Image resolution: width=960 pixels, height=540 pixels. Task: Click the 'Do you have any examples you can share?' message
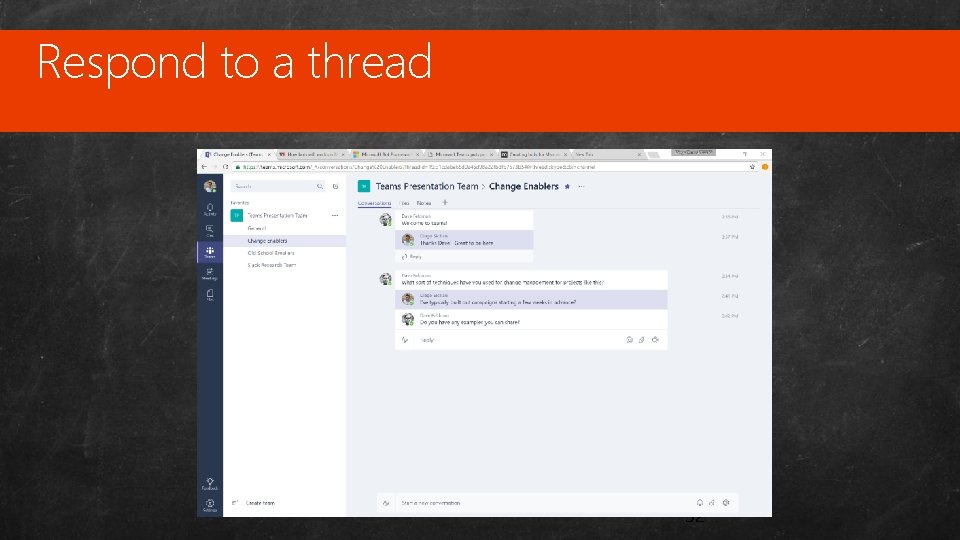[470, 322]
